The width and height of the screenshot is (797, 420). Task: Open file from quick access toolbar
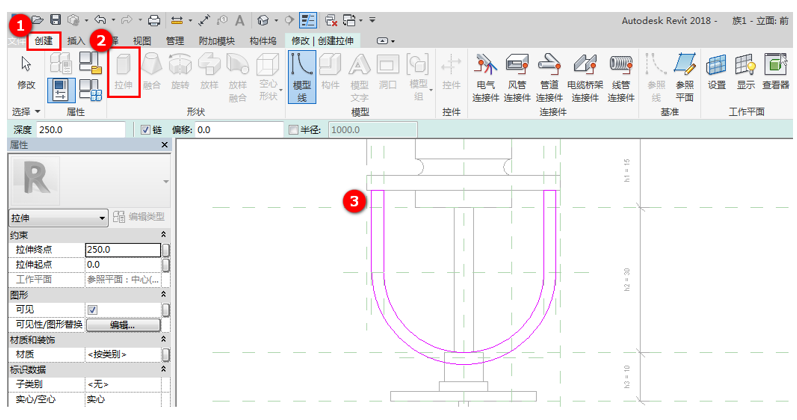coord(38,20)
